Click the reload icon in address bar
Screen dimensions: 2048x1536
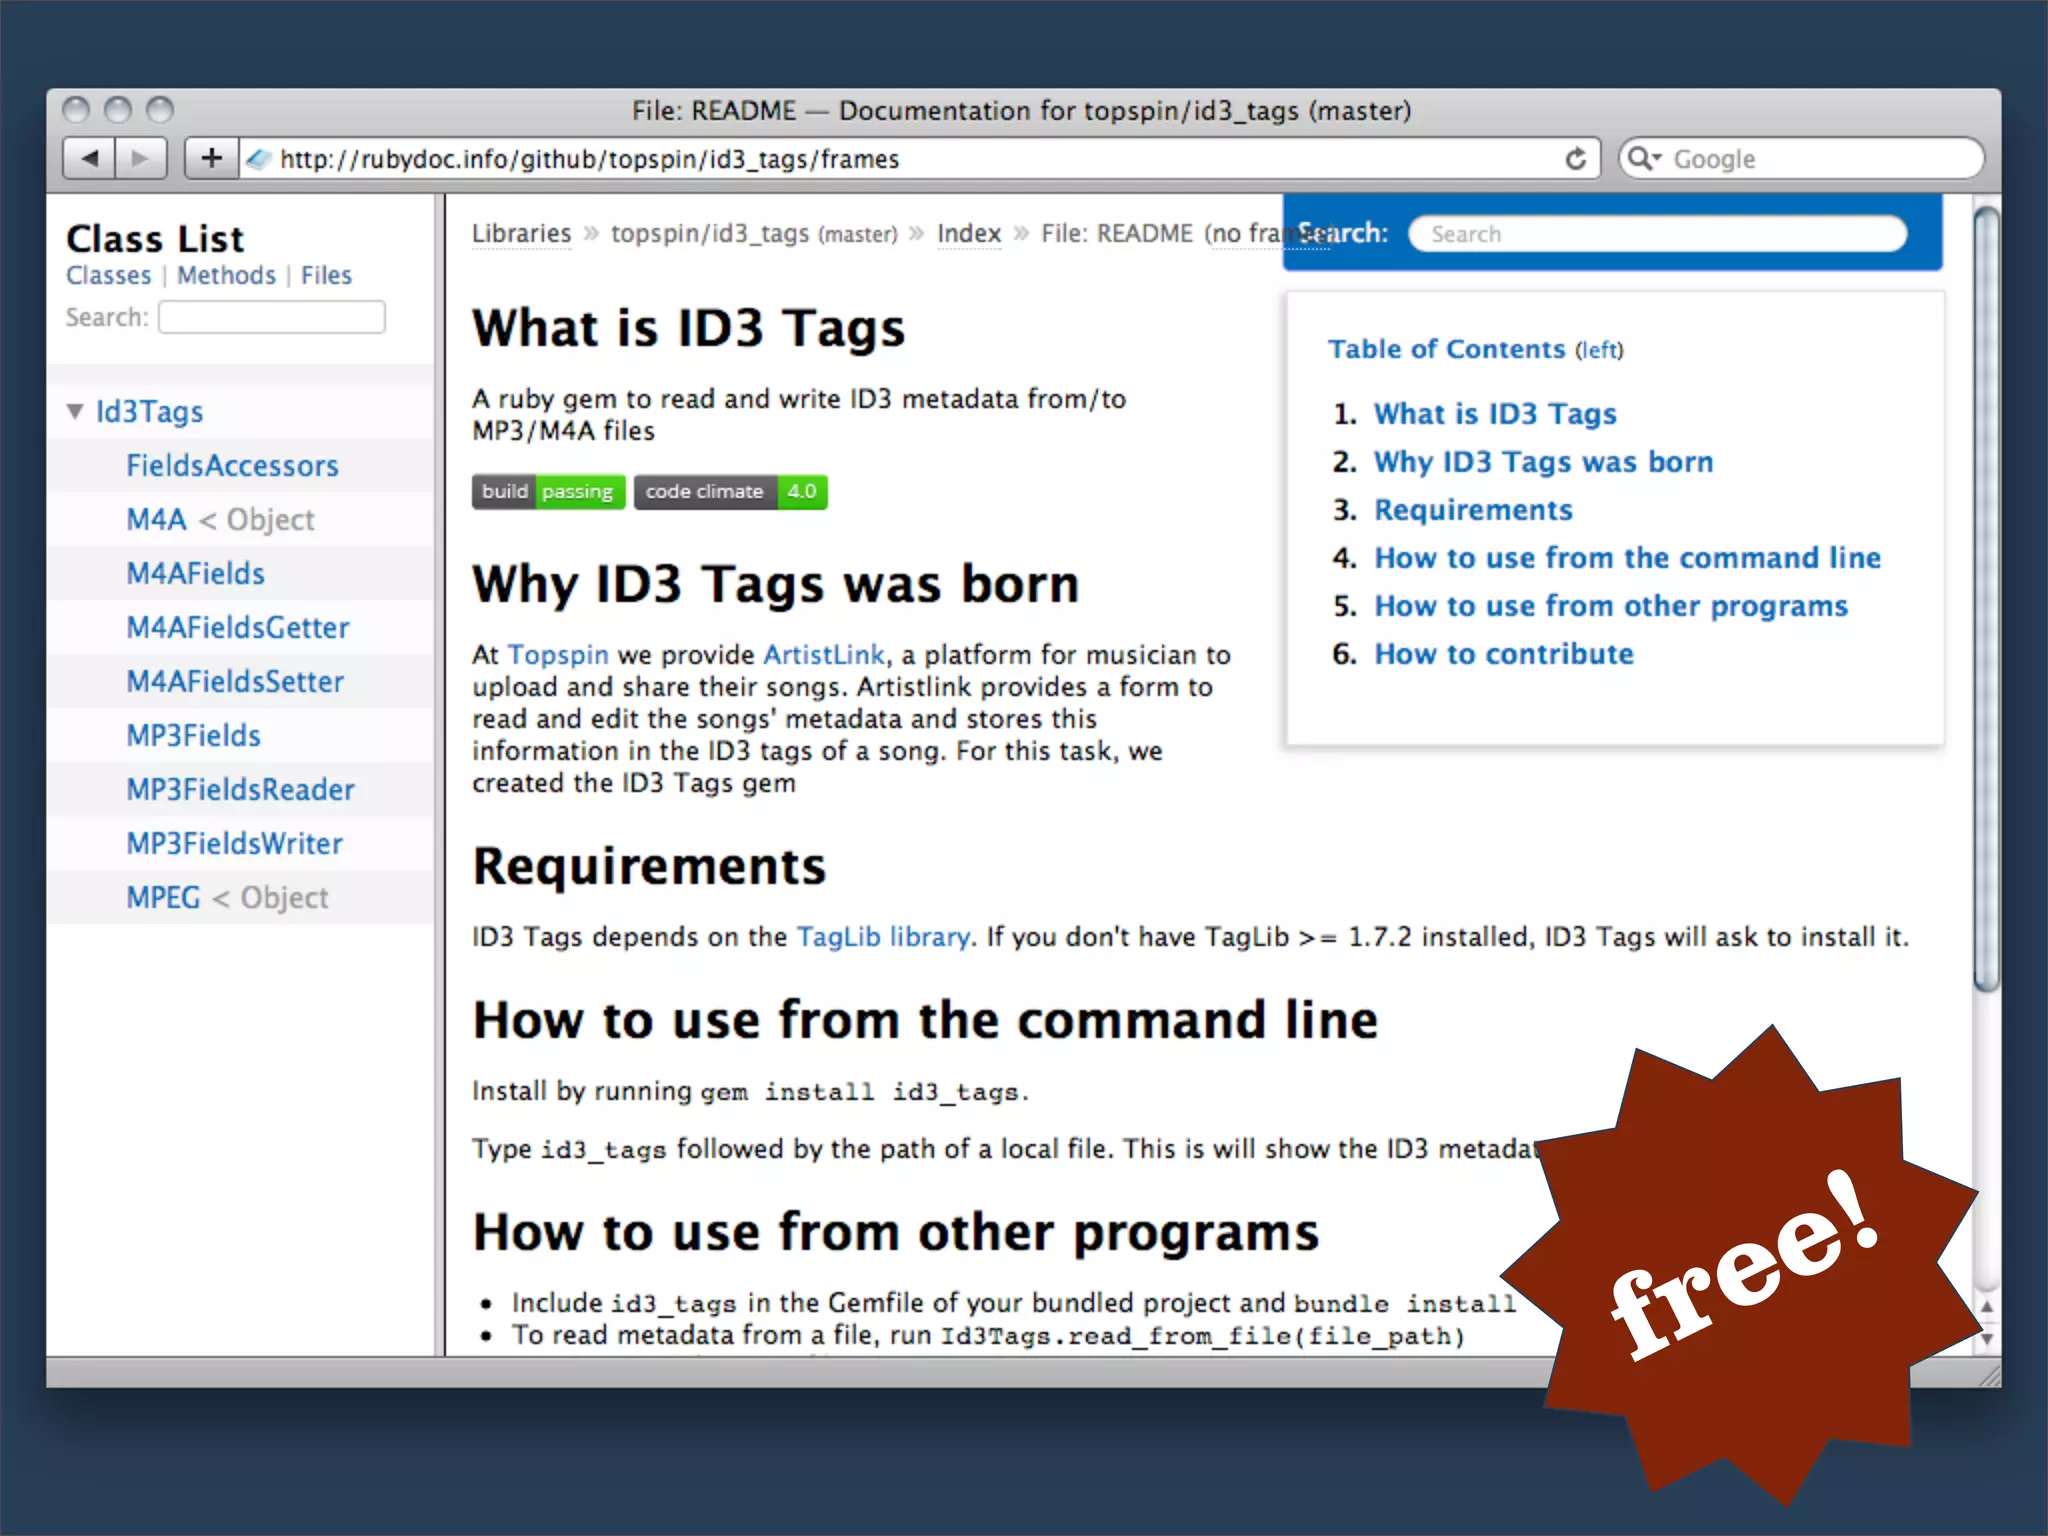pyautogui.click(x=1575, y=159)
